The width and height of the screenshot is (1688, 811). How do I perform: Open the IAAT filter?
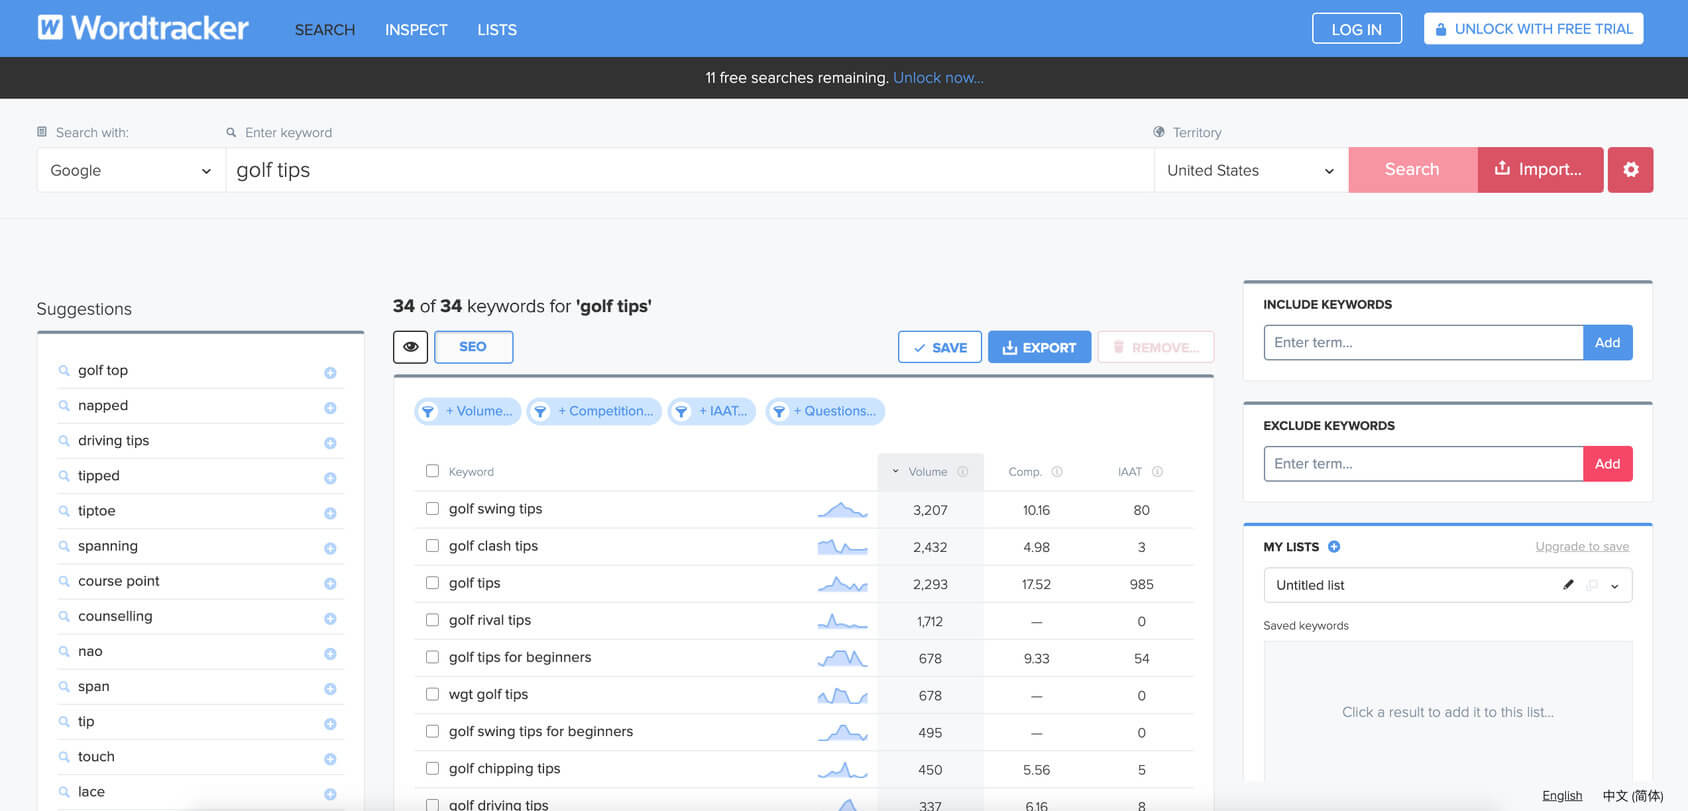(x=712, y=411)
